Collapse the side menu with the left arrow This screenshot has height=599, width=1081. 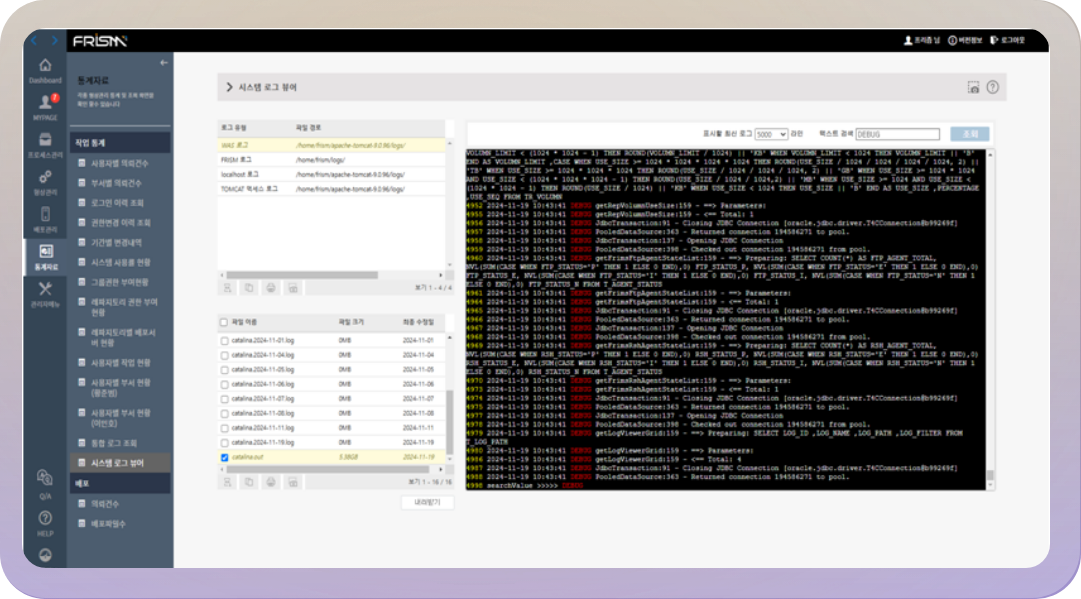(163, 63)
